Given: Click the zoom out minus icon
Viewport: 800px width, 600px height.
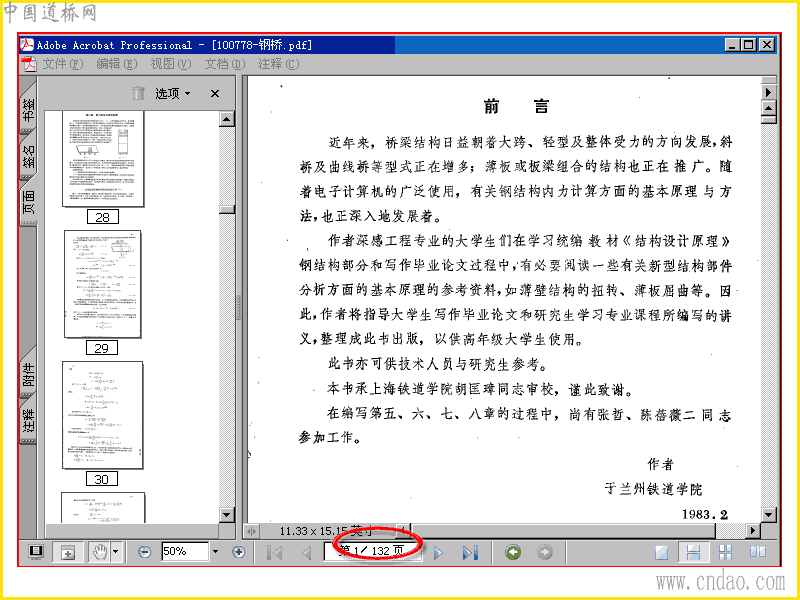Looking at the screenshot, I should (145, 552).
